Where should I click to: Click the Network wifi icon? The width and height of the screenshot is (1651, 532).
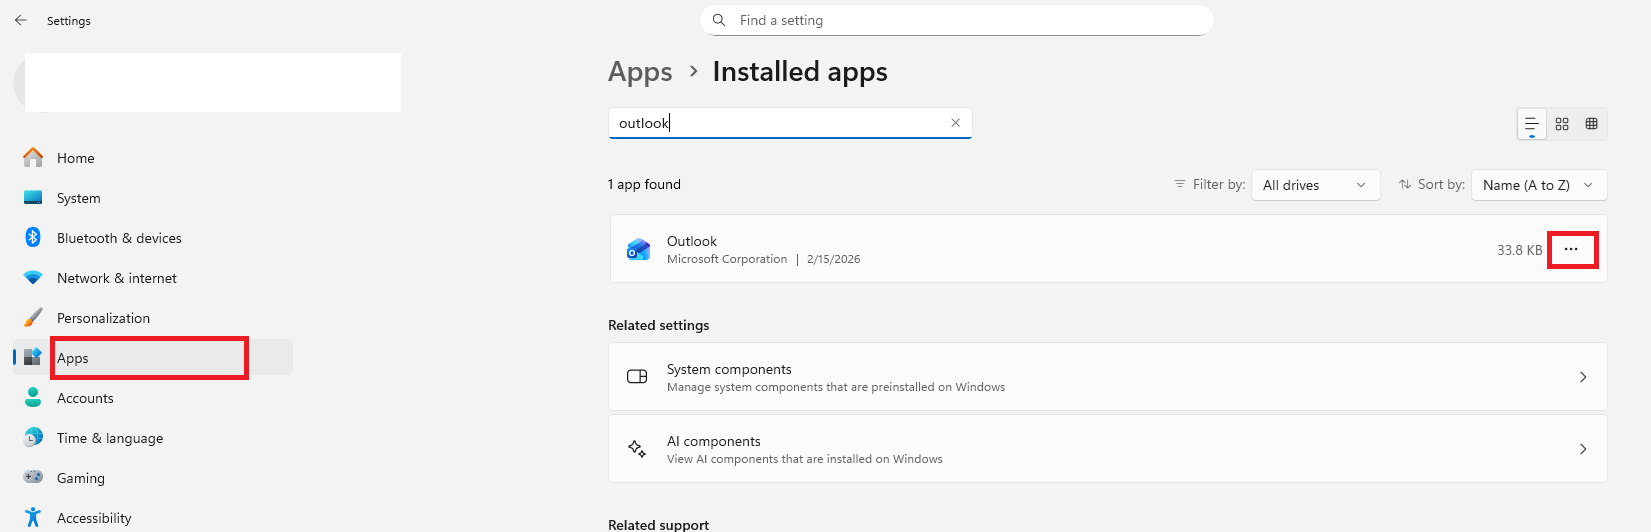point(33,277)
